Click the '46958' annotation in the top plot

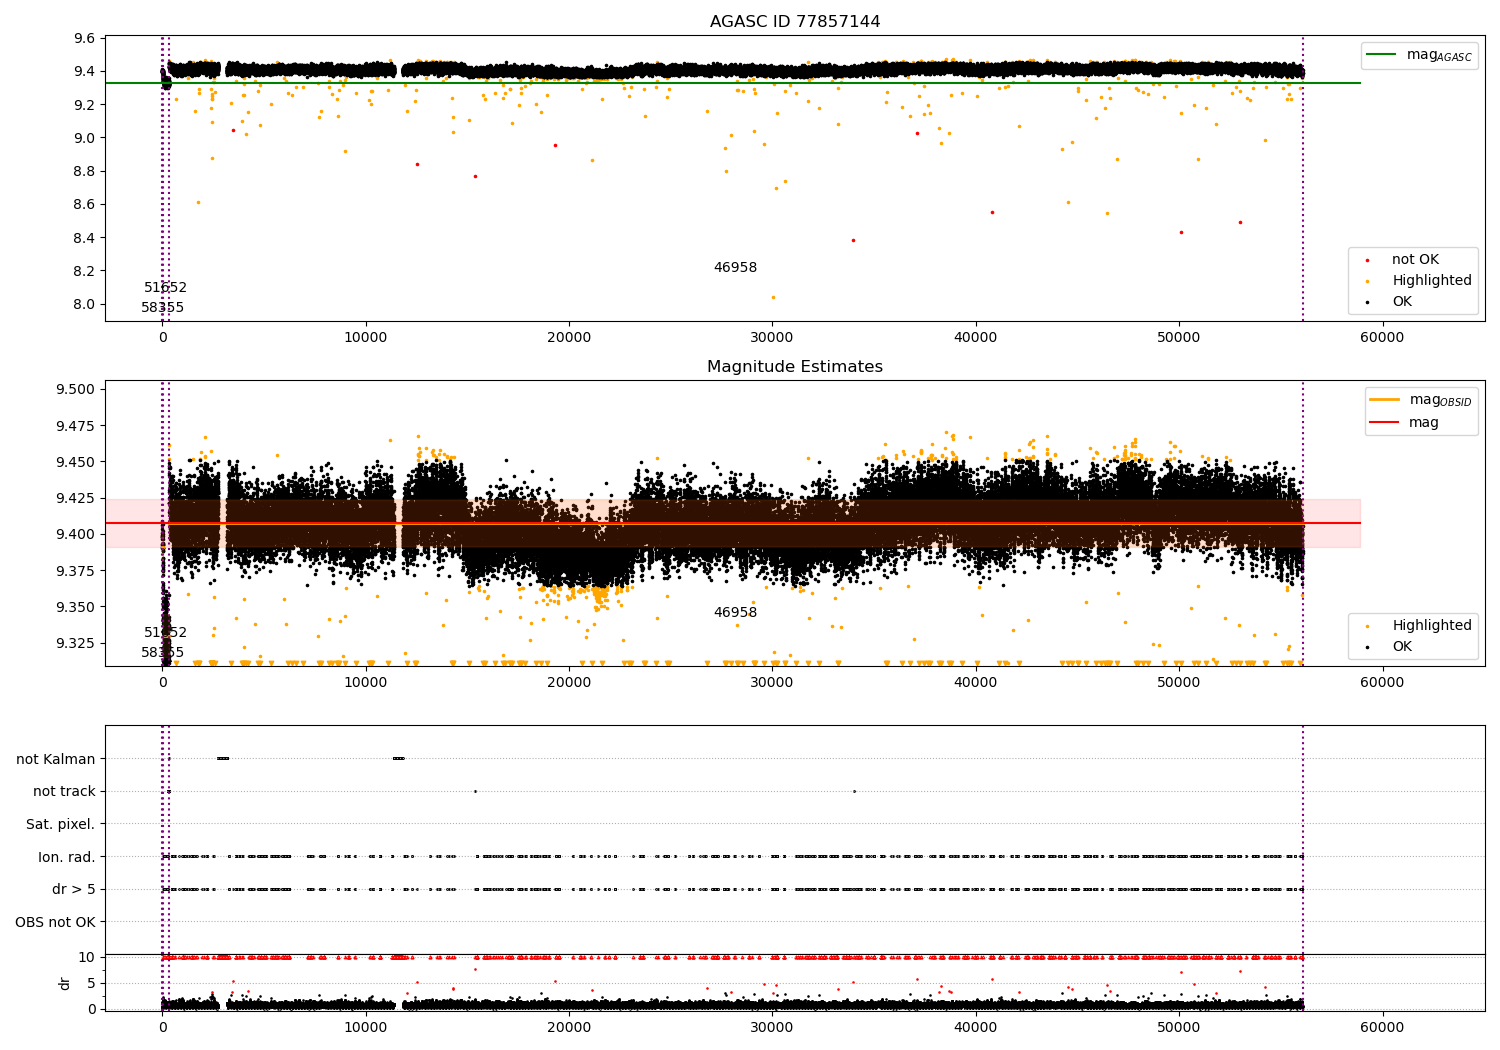click(x=735, y=268)
